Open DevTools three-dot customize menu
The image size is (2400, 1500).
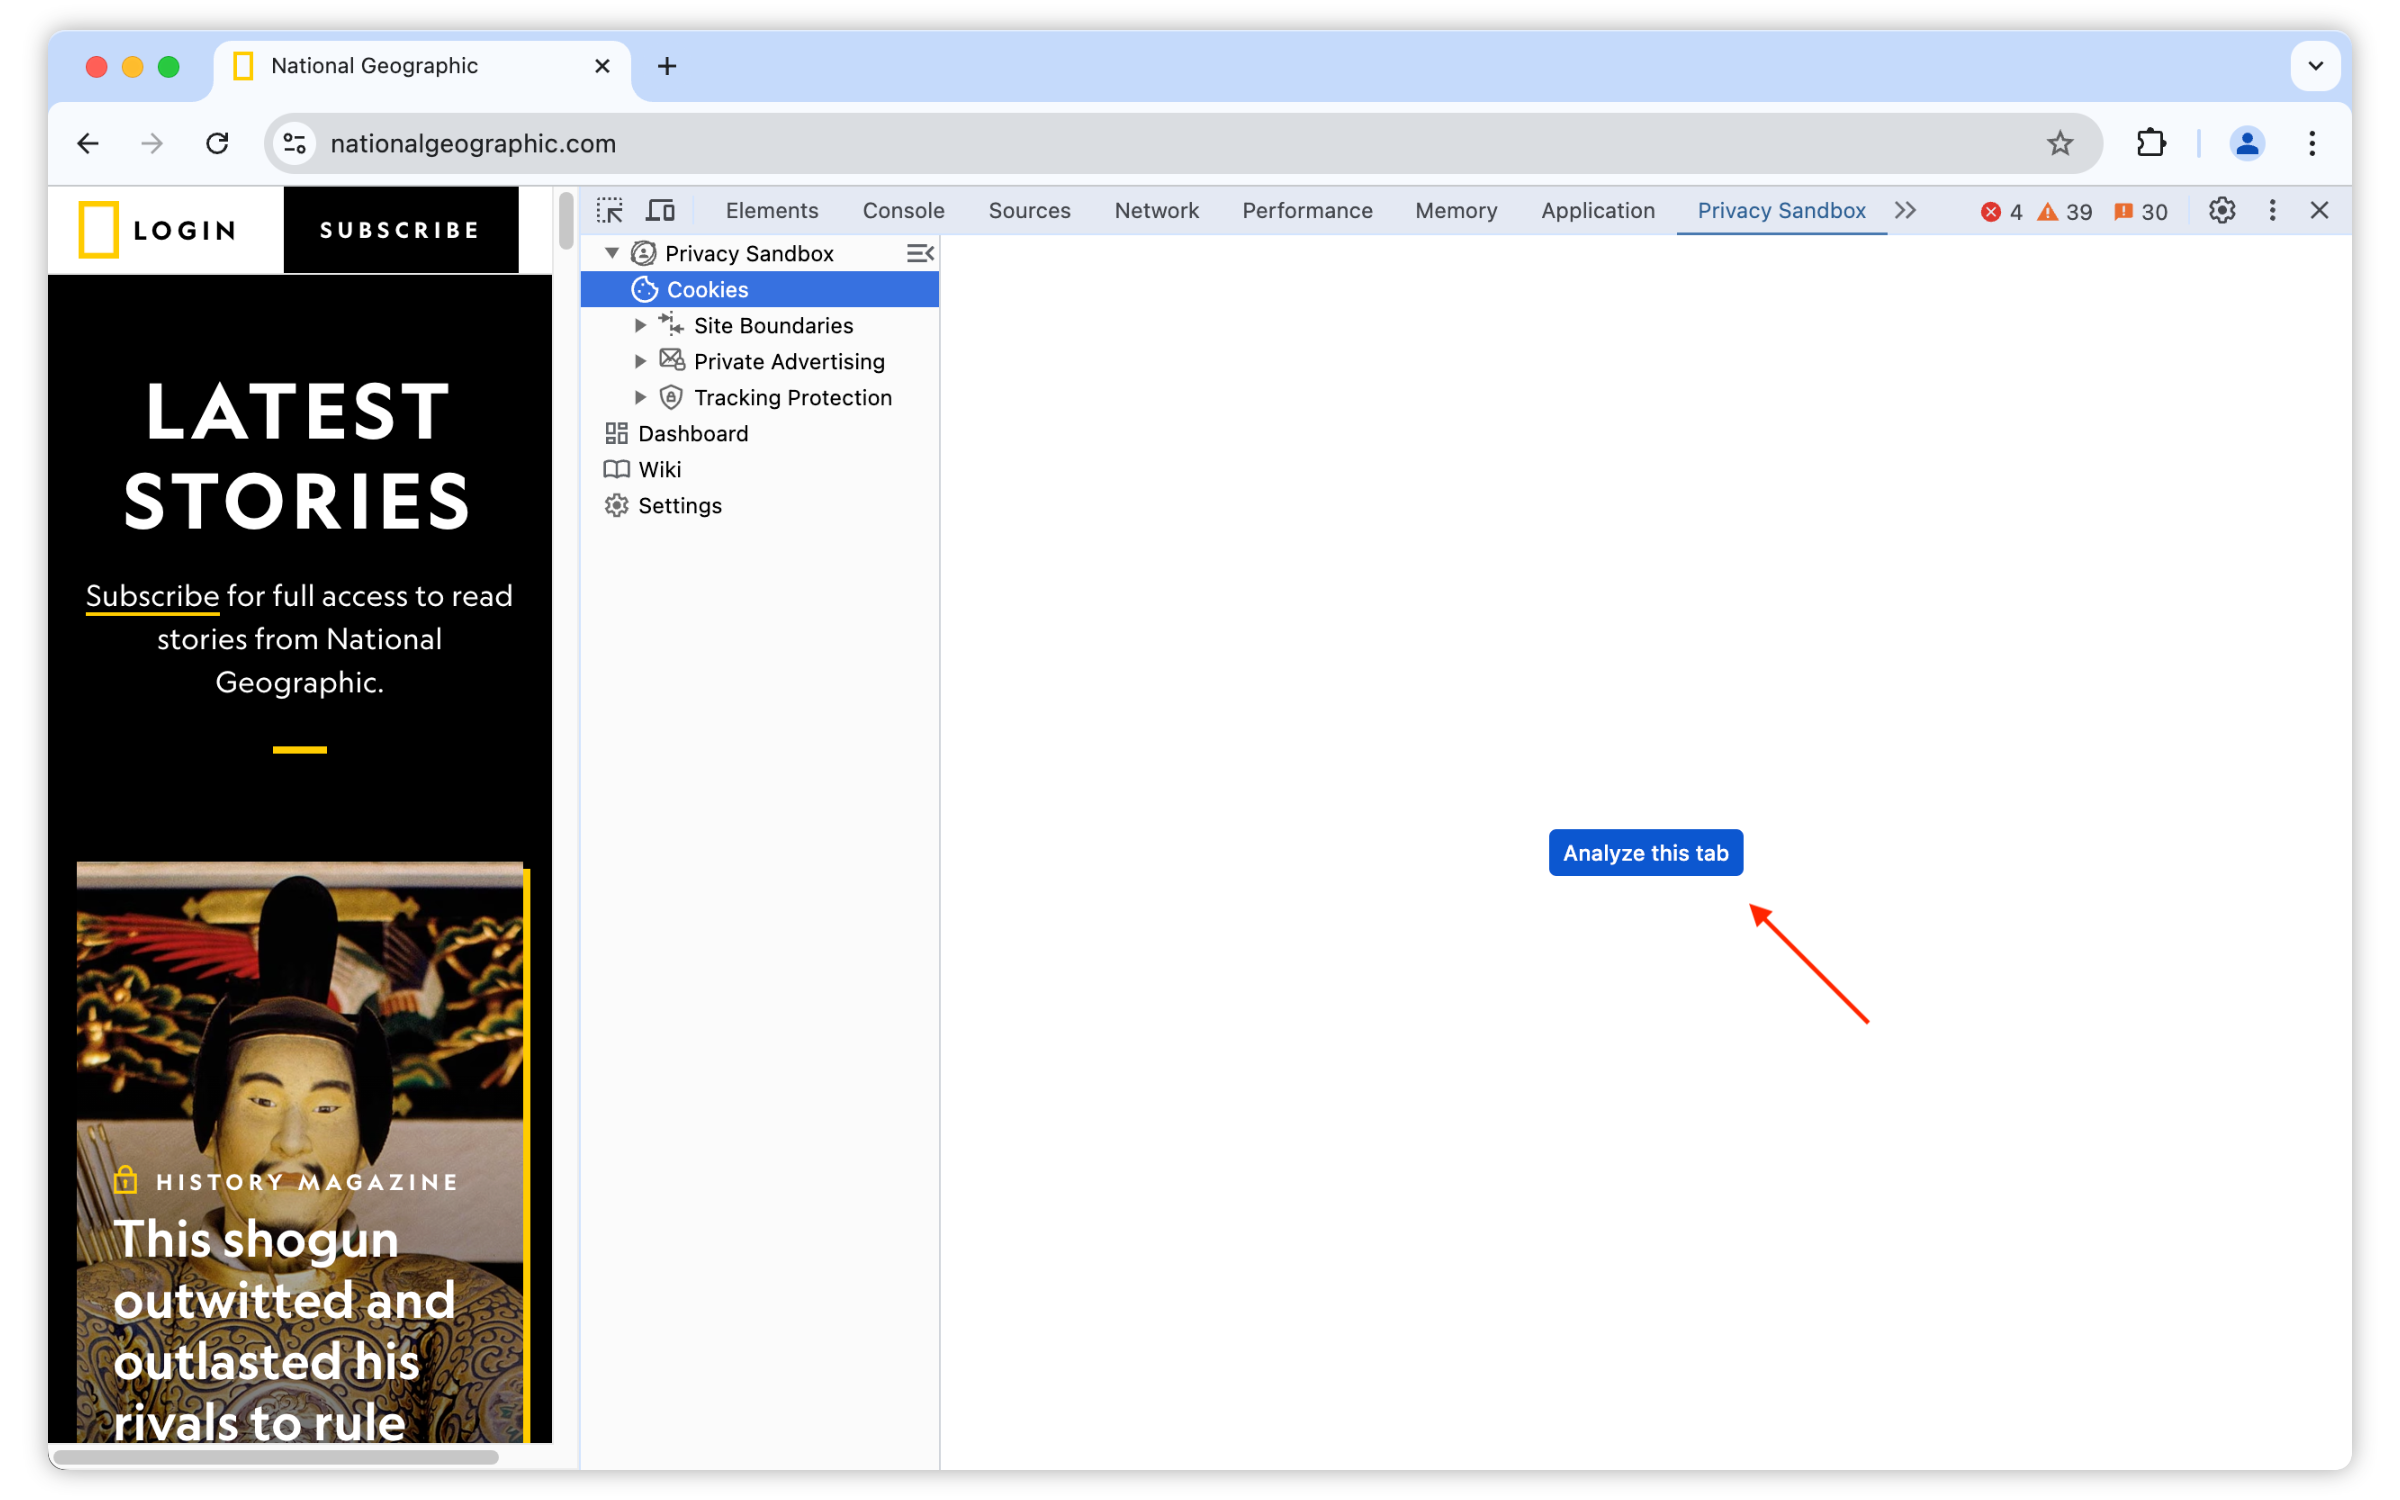pyautogui.click(x=2272, y=211)
